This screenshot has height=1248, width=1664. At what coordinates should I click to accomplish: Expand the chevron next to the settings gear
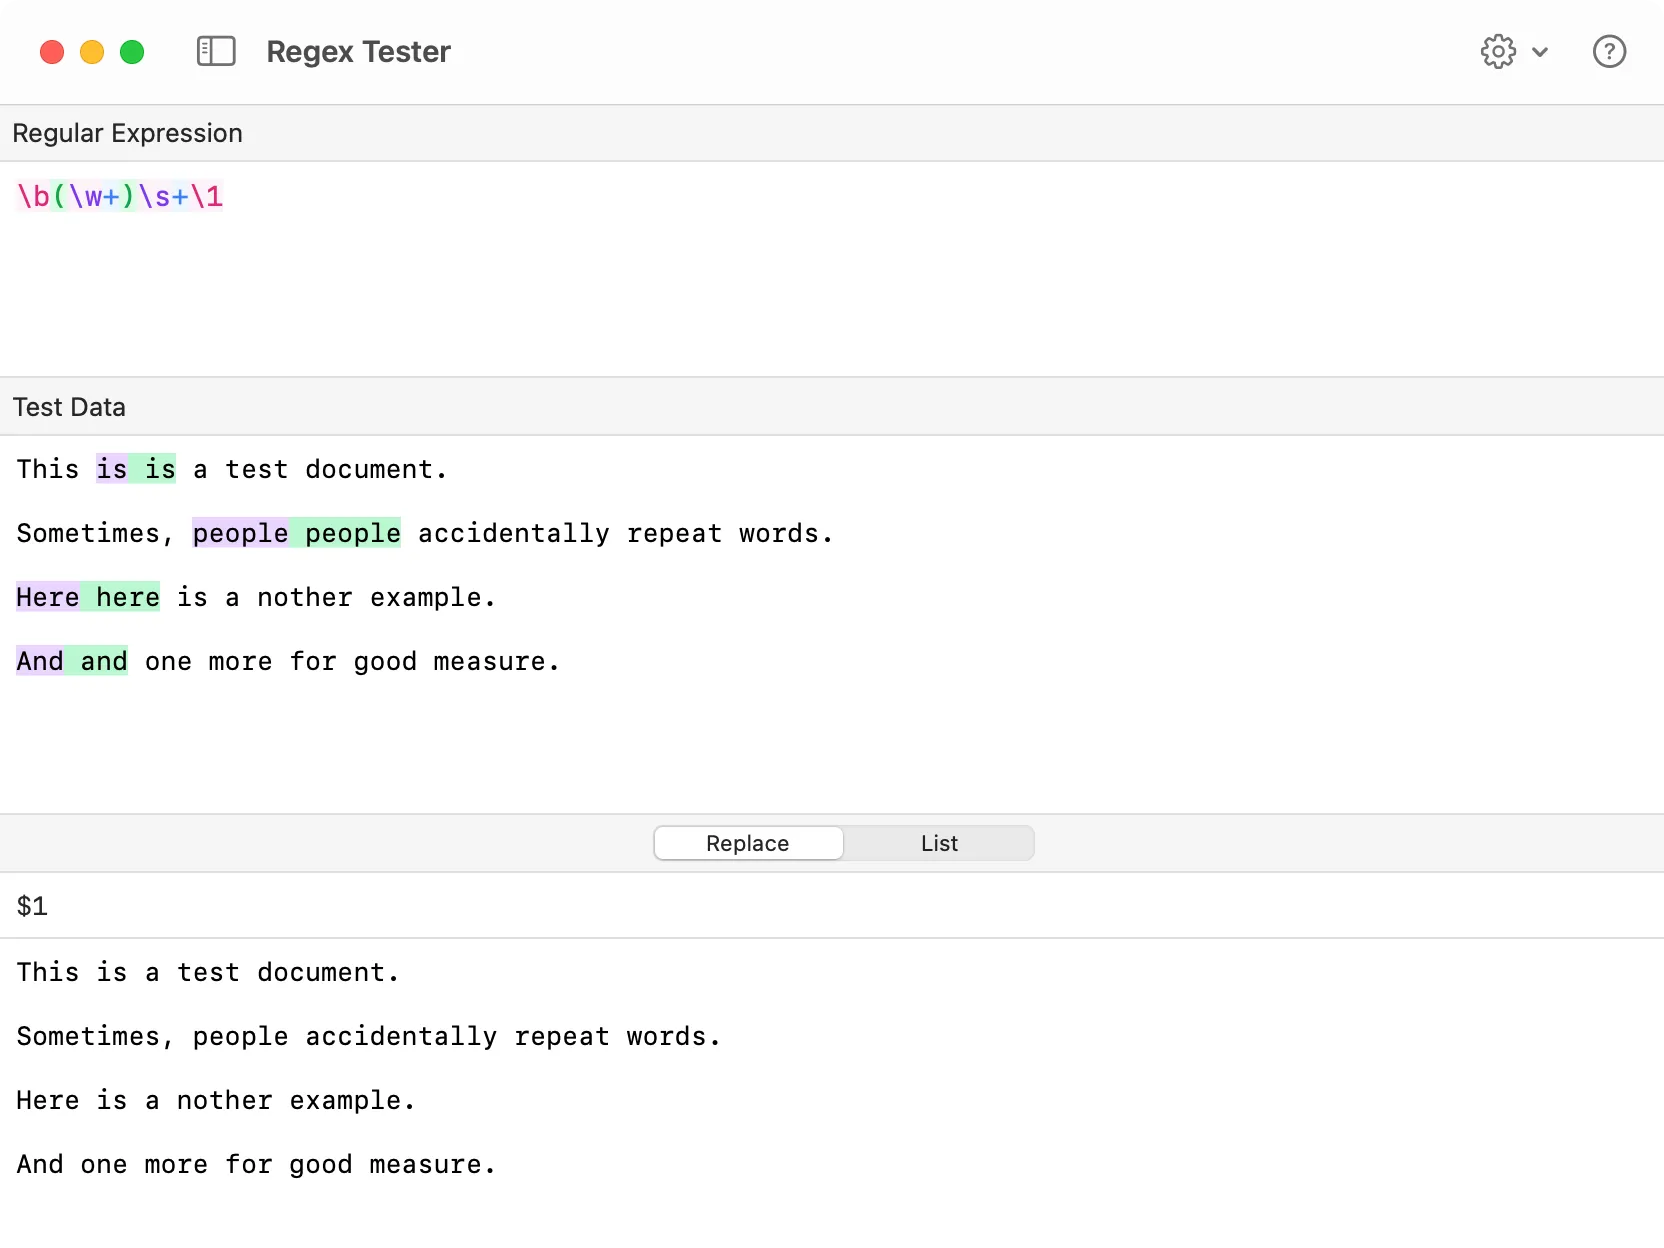click(1541, 52)
